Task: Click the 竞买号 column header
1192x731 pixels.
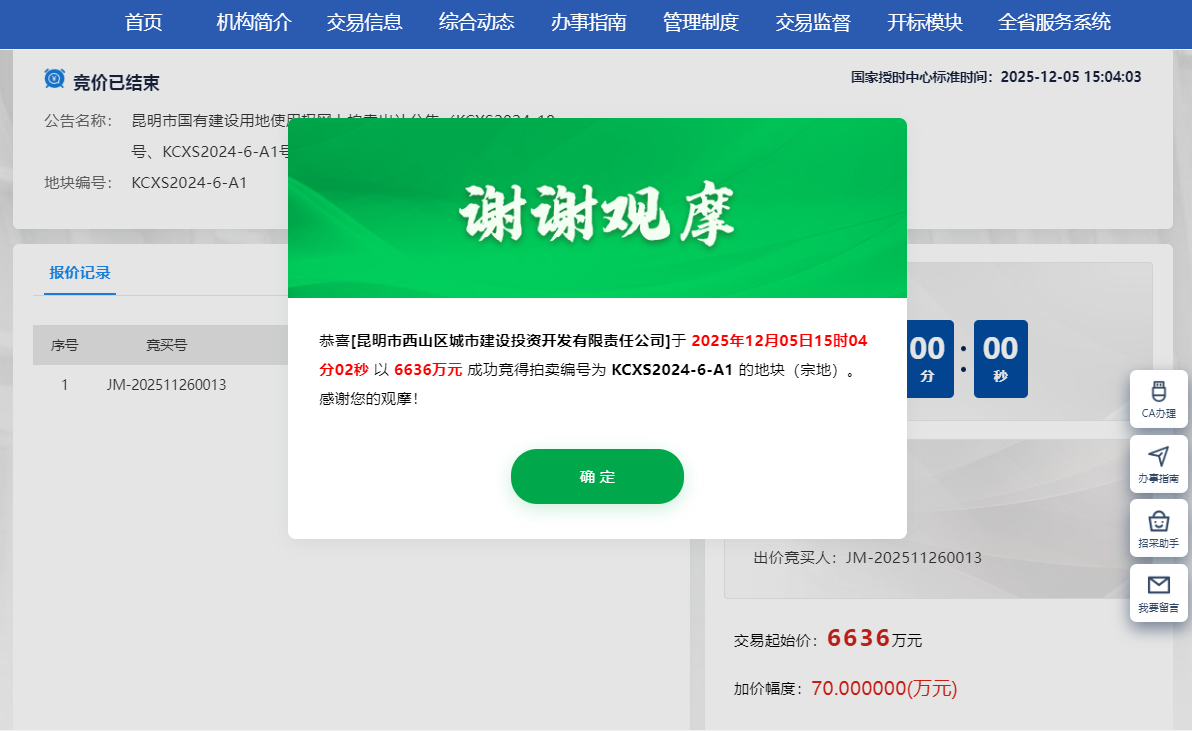Action: point(166,346)
